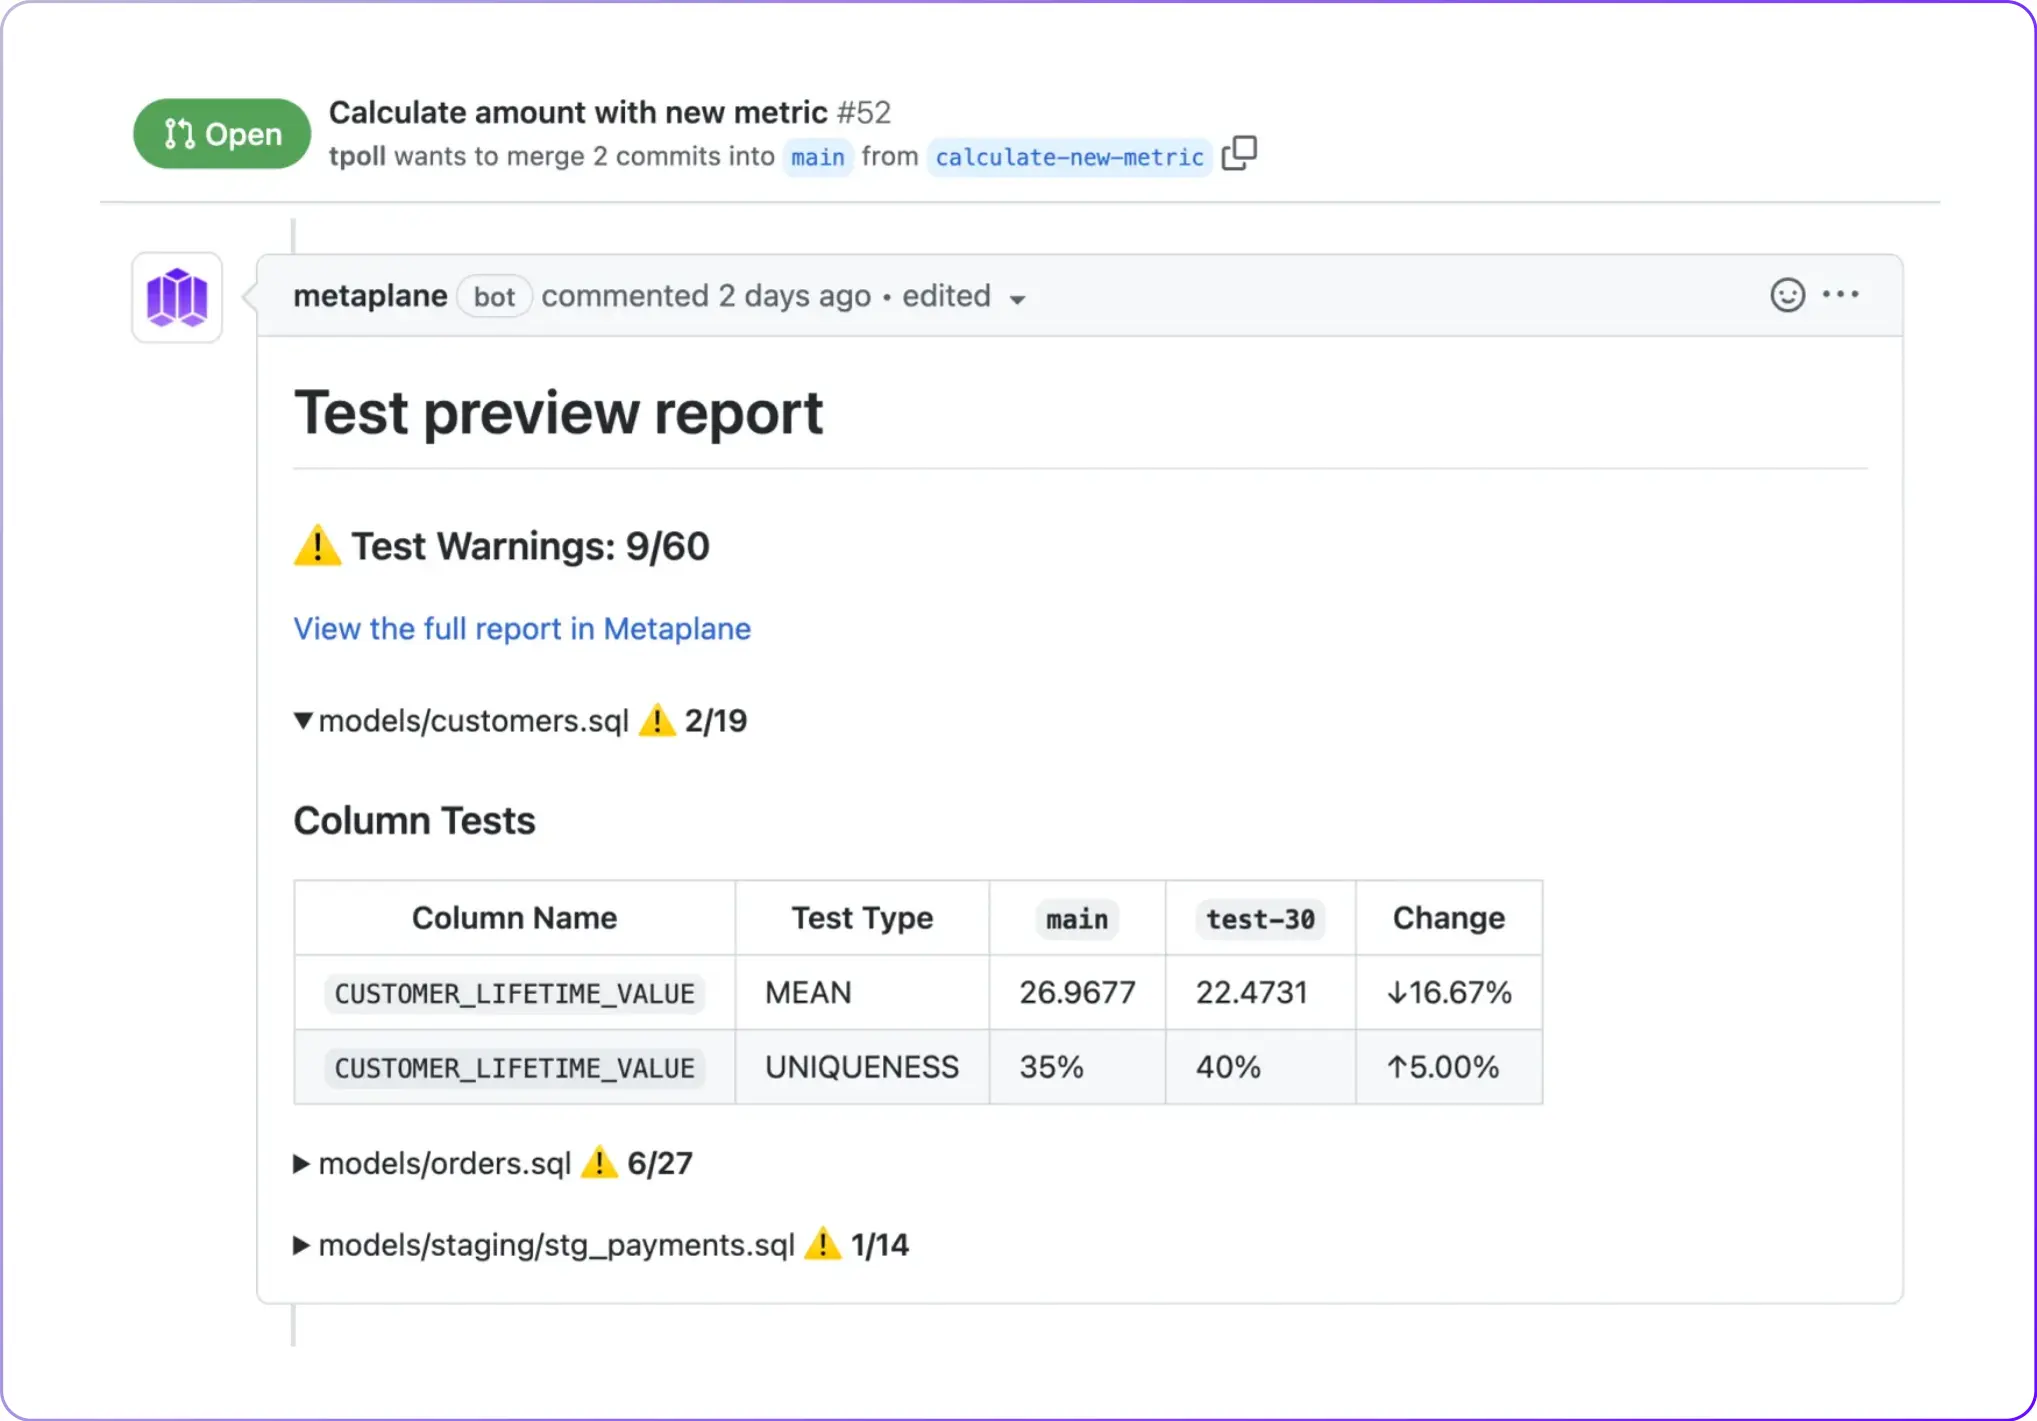Select the main branch label

817,157
